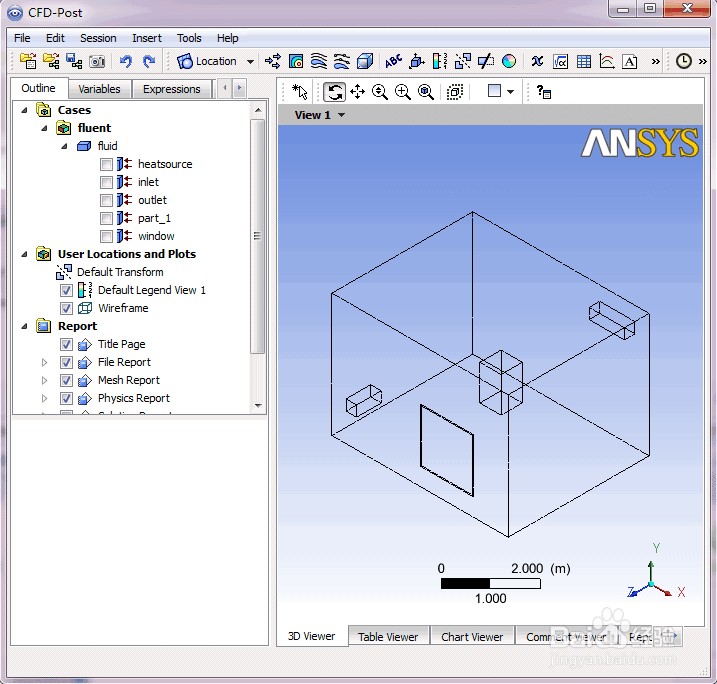Viewport: 717px width, 684px height.
Task: Enable the outlet boundary checkbox
Action: click(106, 200)
